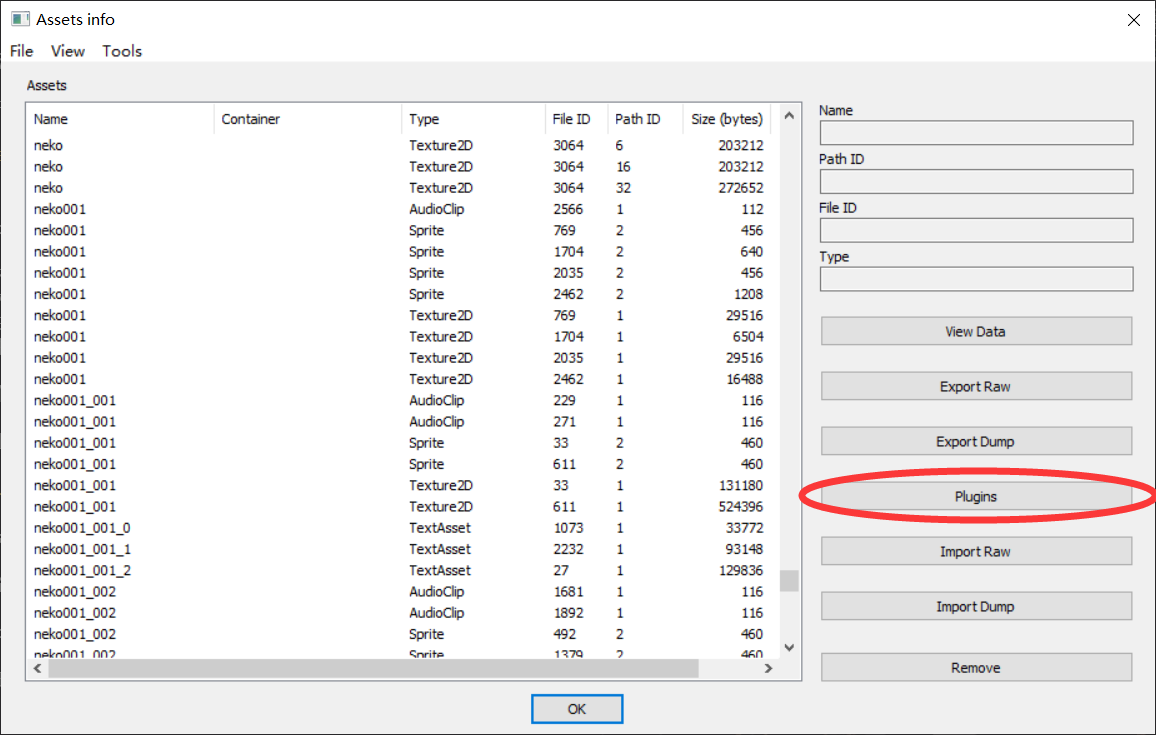The image size is (1156, 735).
Task: Click the Assets info window icon
Action: 20,19
